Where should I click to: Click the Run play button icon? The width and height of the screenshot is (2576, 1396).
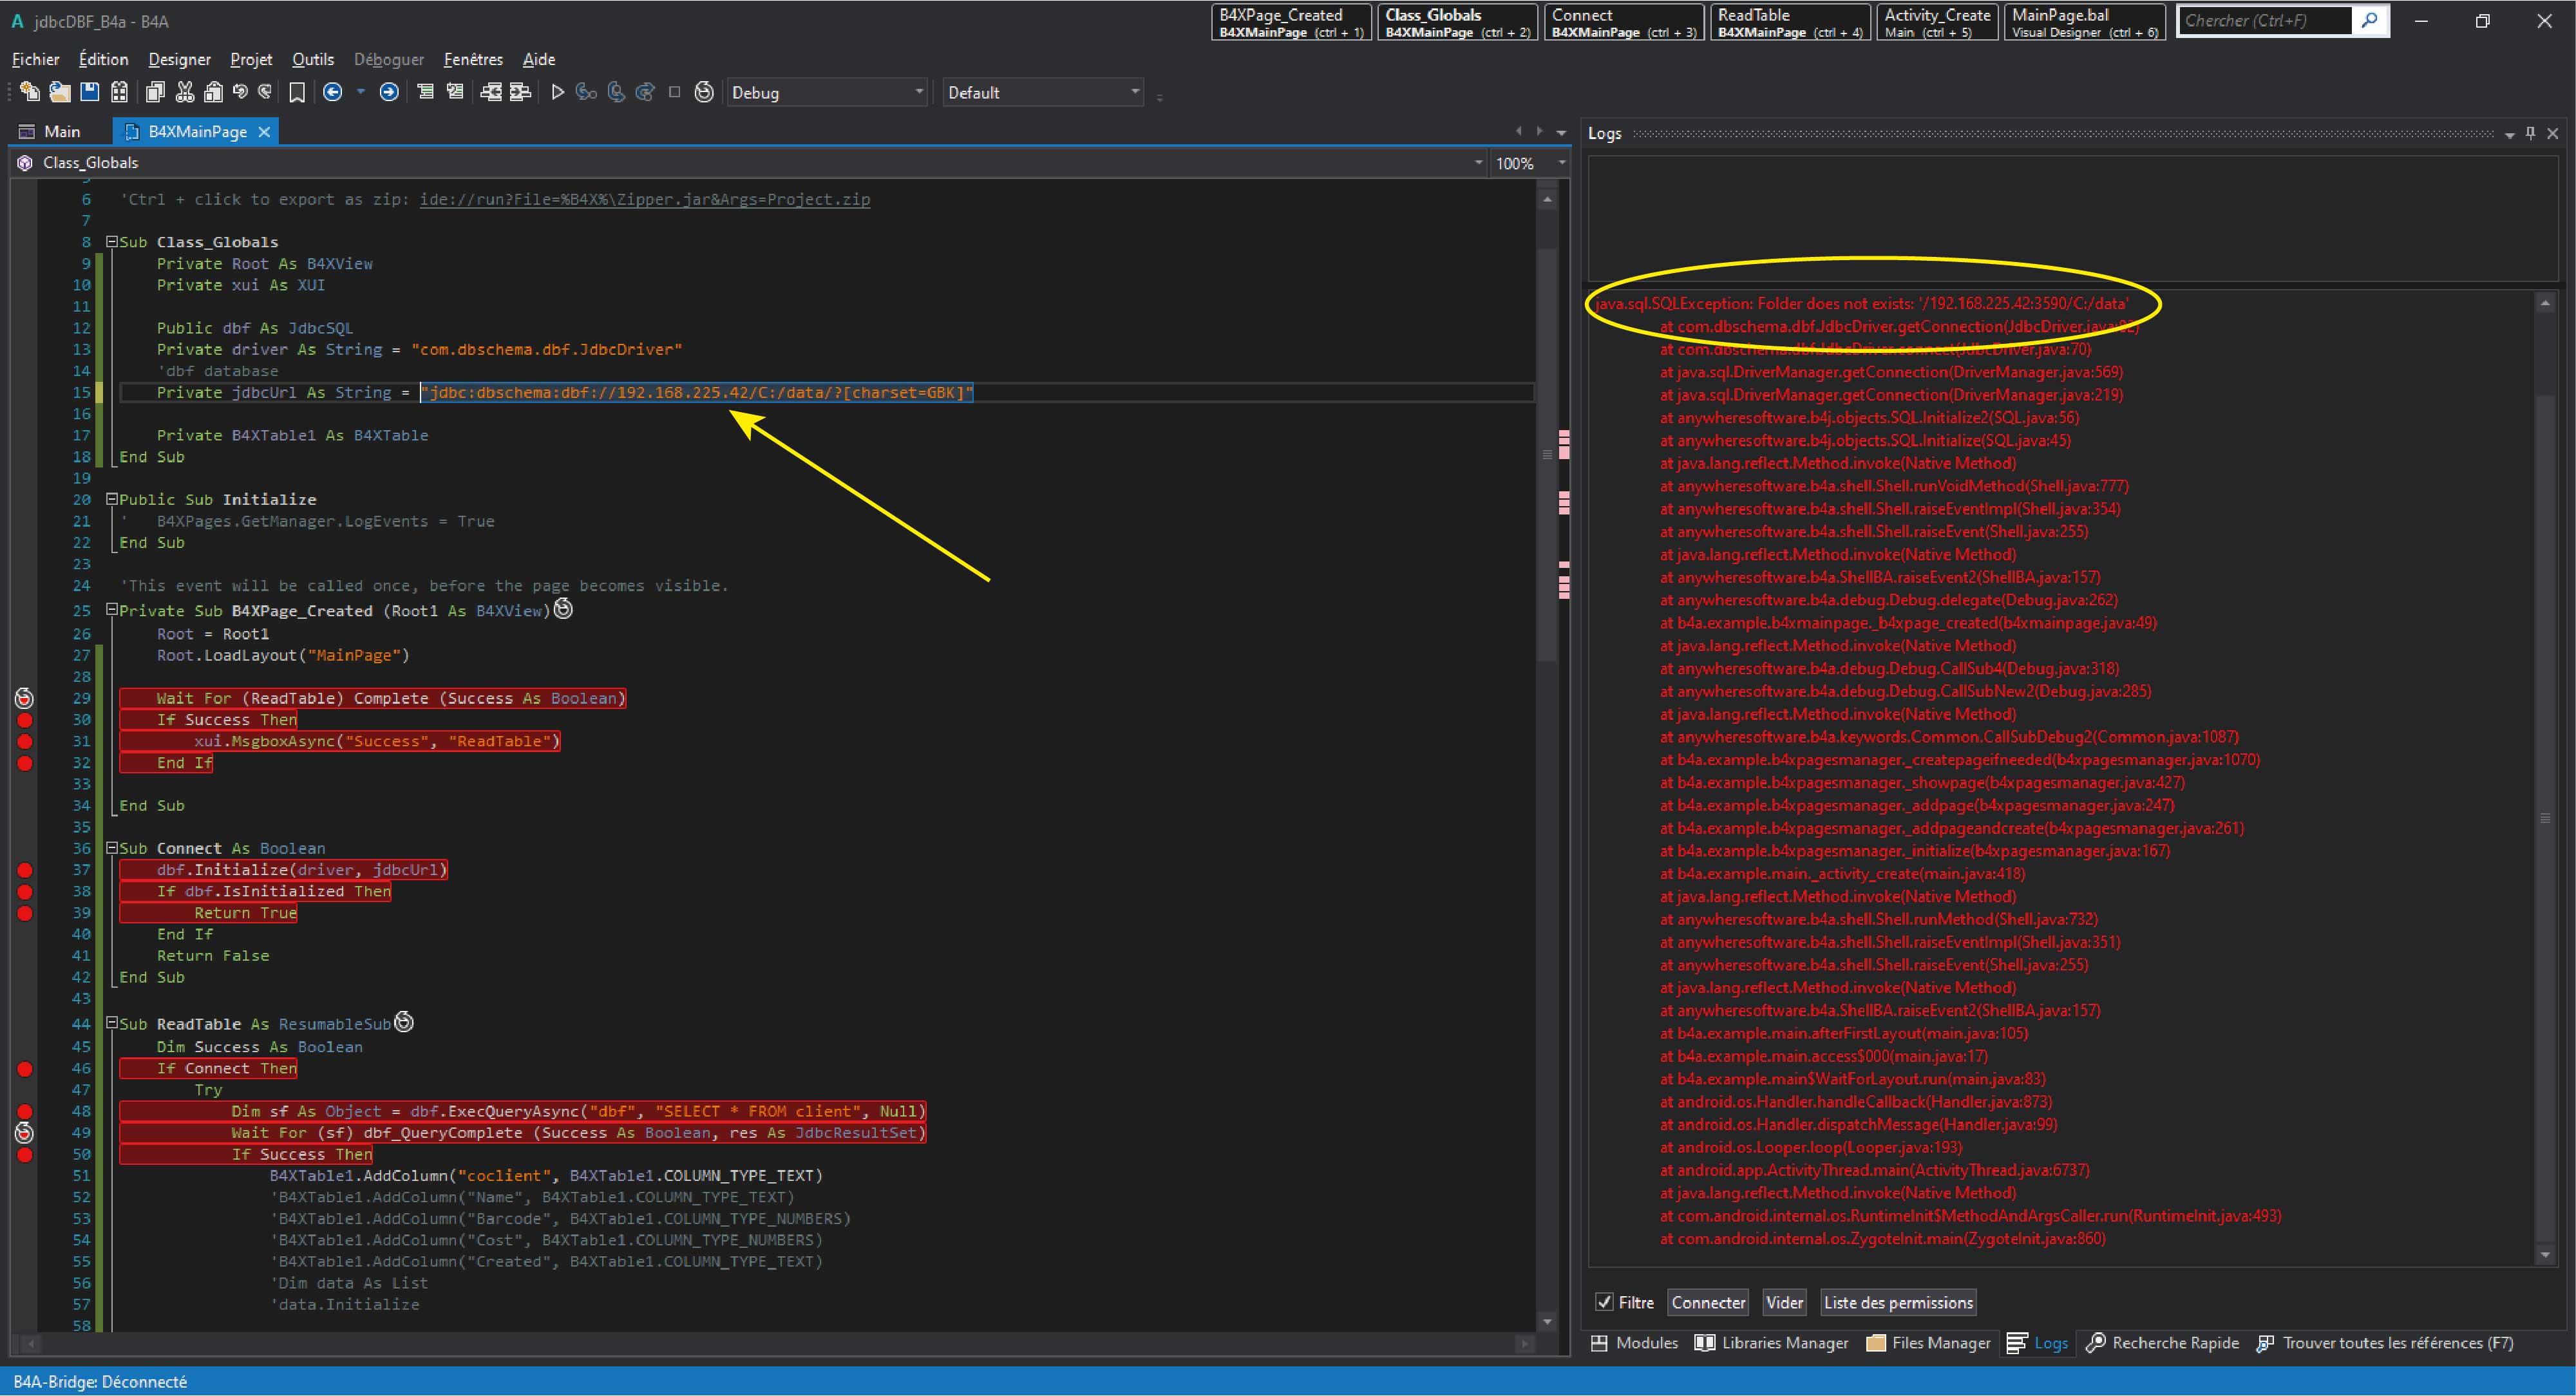click(558, 92)
